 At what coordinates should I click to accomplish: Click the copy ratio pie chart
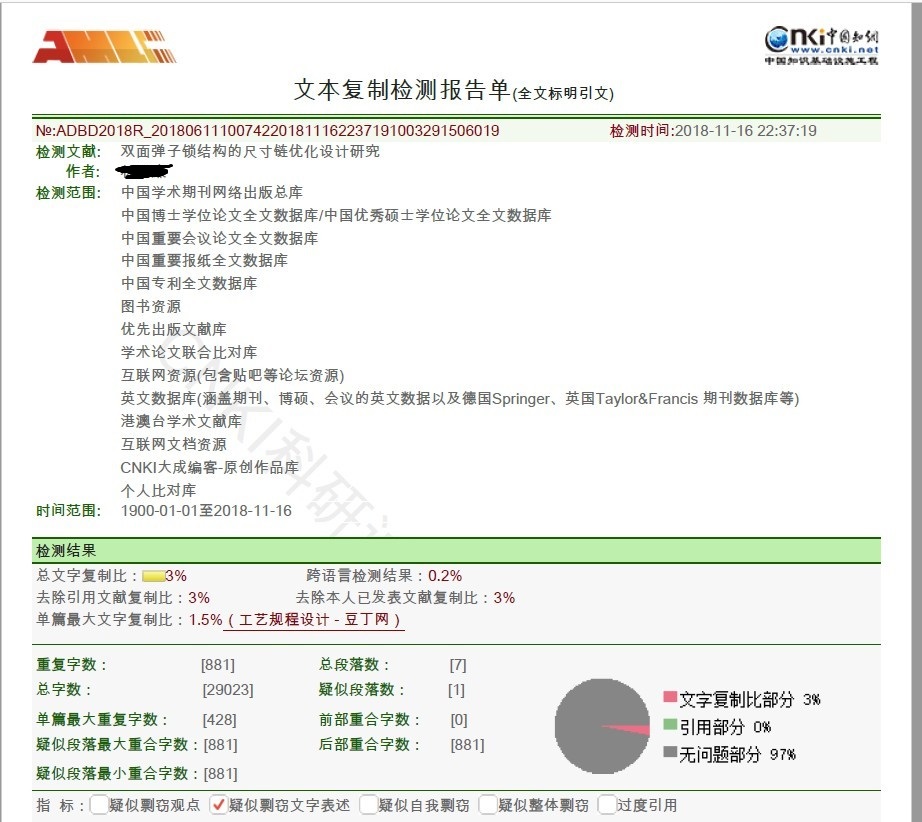click(602, 726)
